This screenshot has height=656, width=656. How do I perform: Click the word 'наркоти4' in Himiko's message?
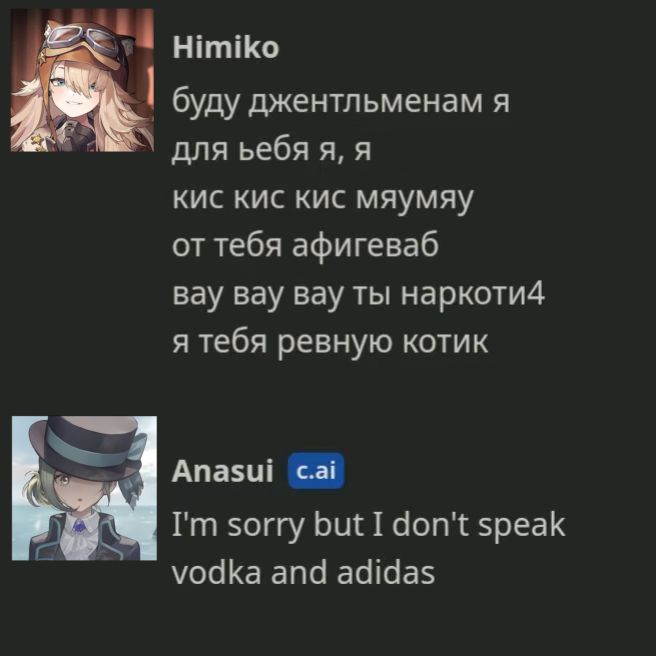coord(473,294)
